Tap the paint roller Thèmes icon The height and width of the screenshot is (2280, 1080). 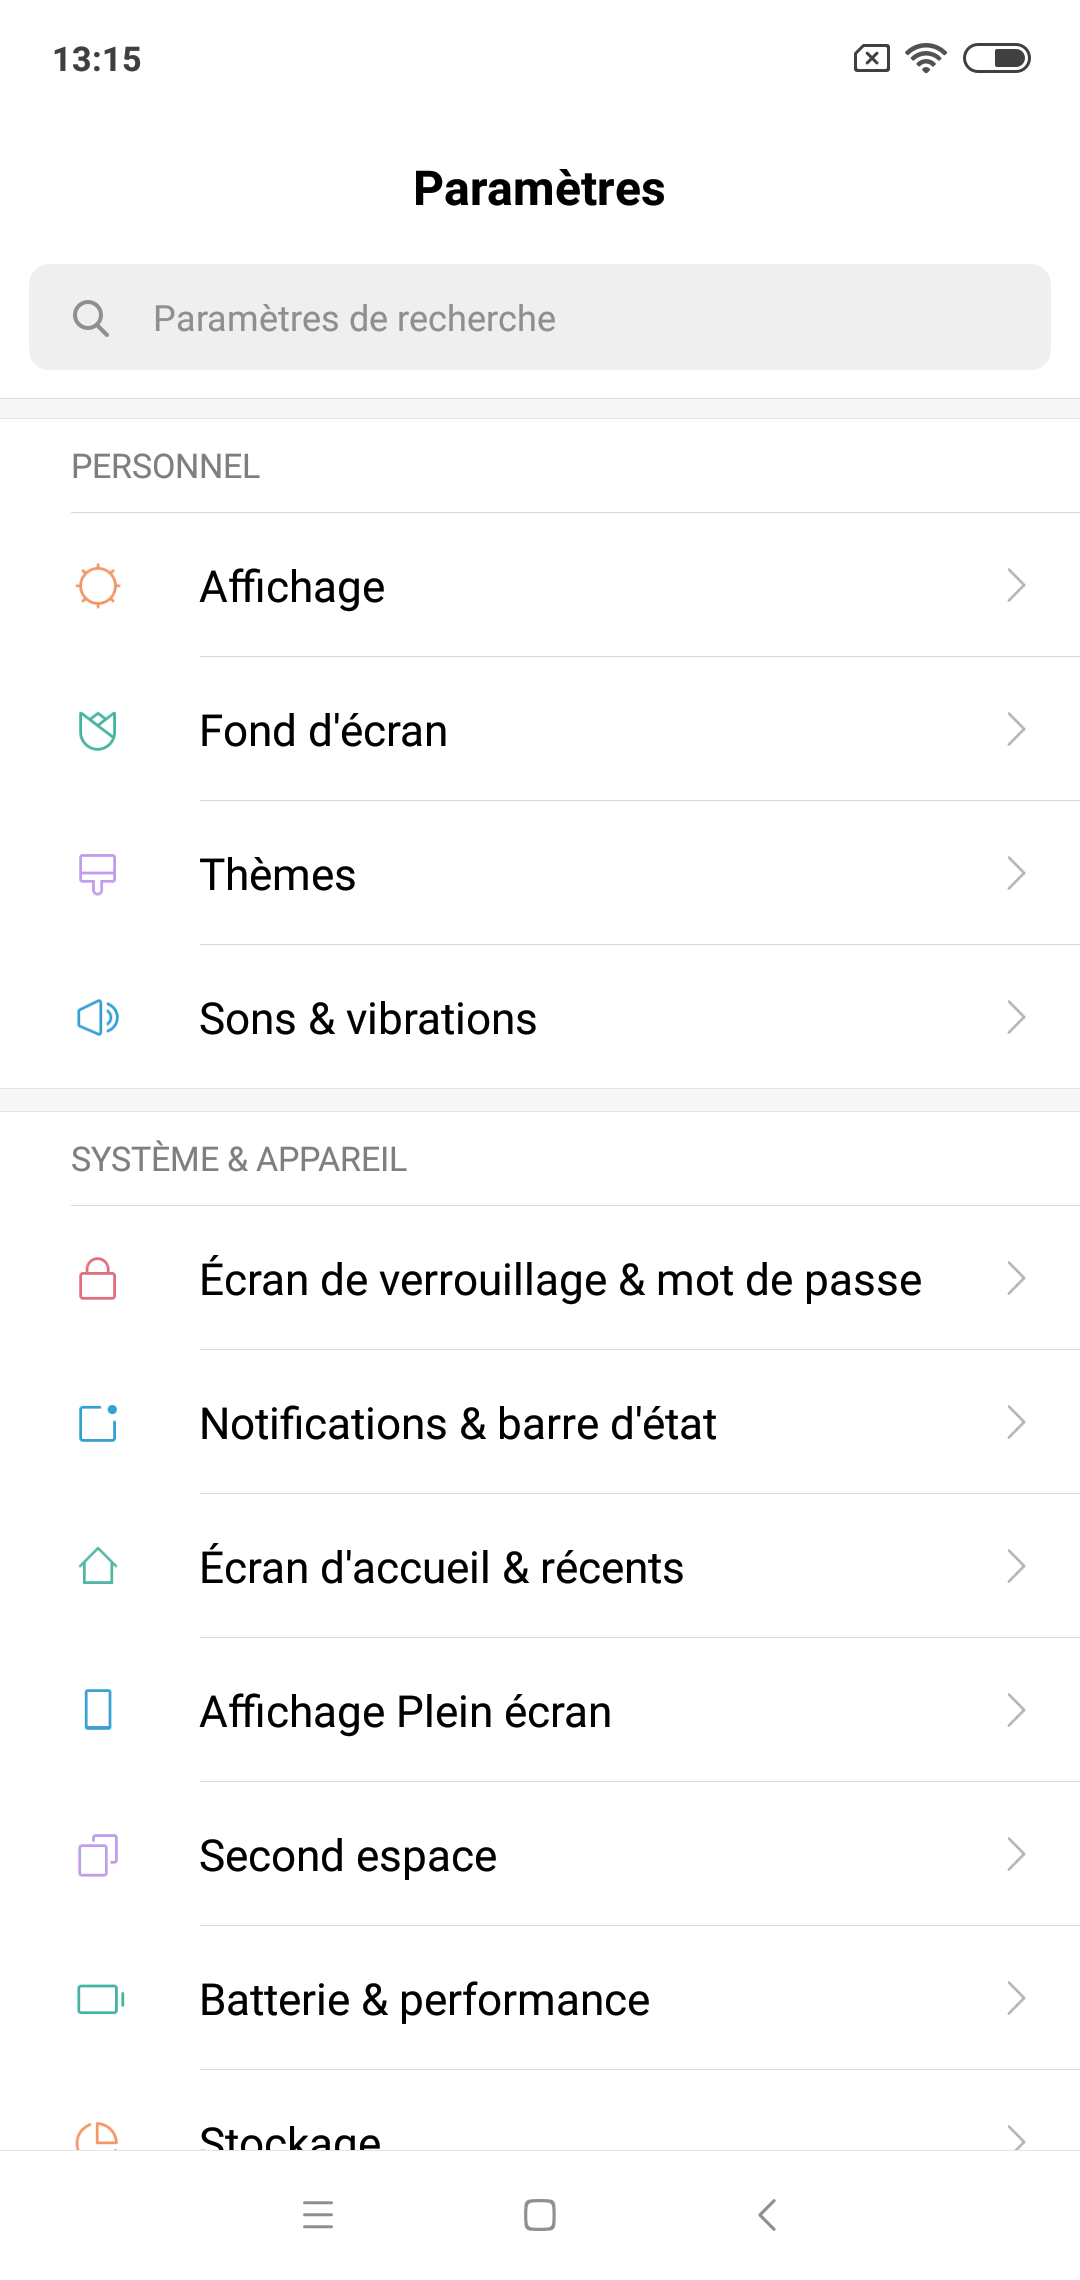point(98,874)
